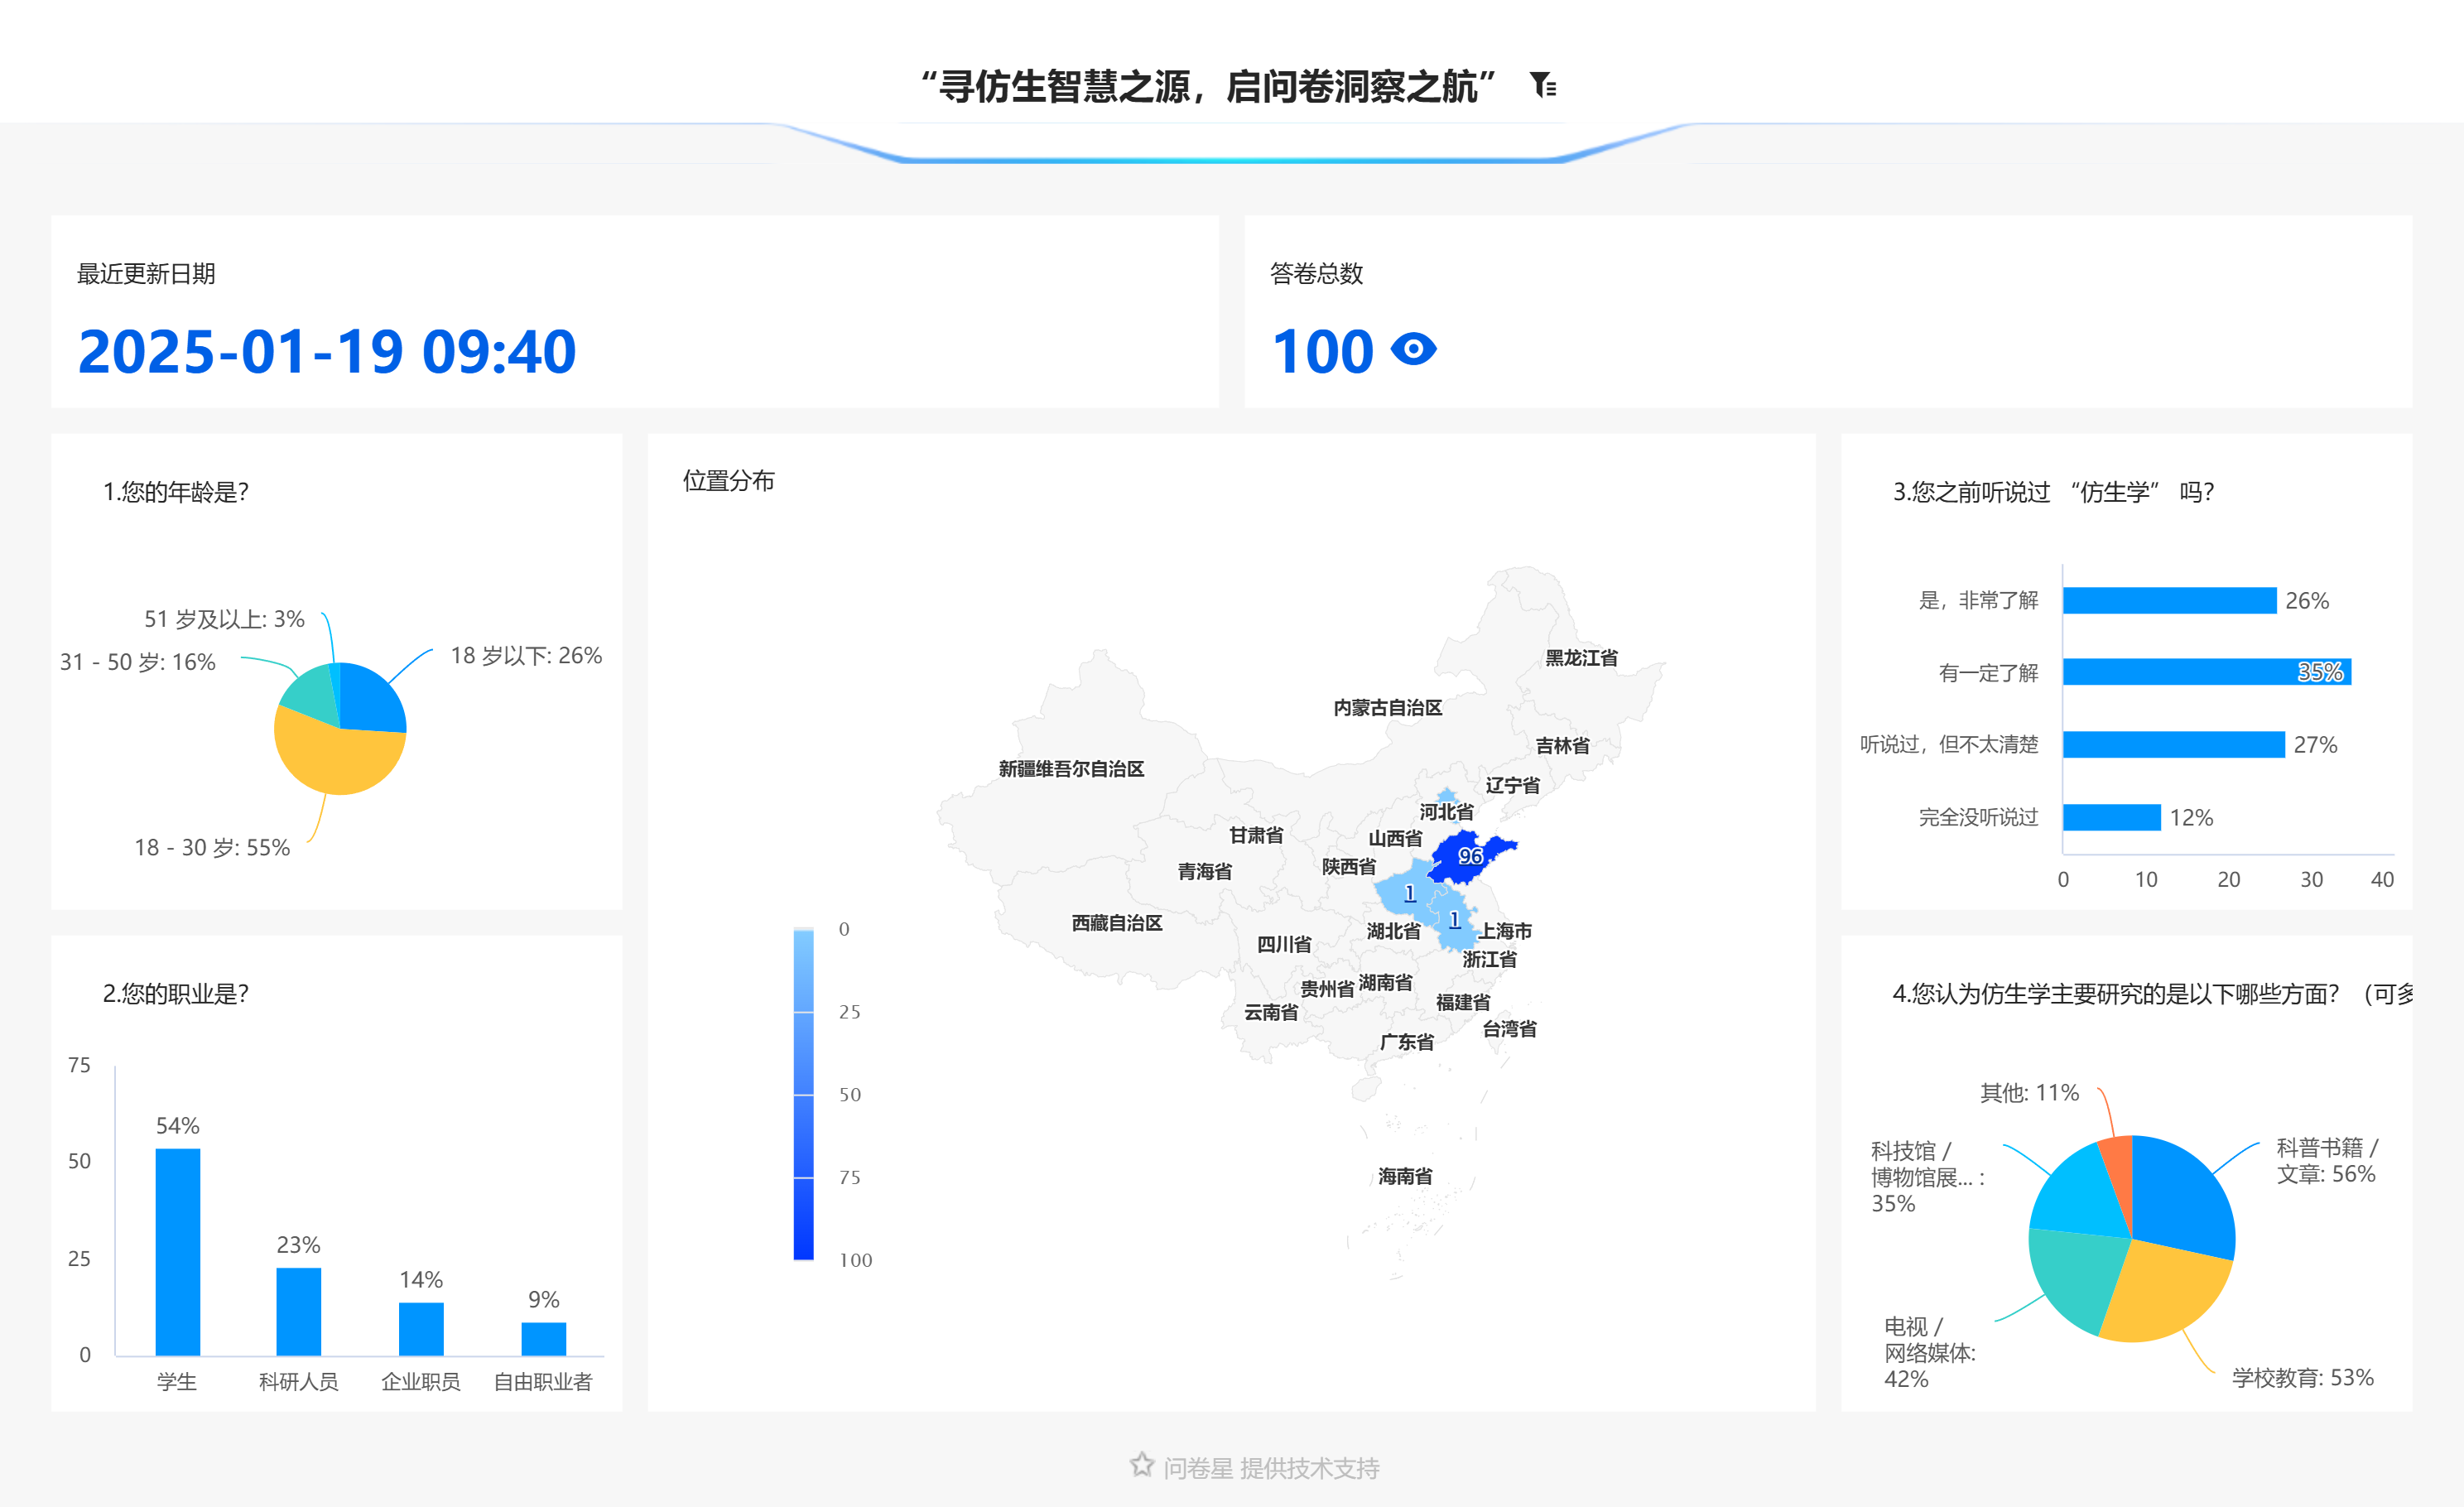
Task: Click the 完全没听说过 12% bar
Action: pos(2111,817)
